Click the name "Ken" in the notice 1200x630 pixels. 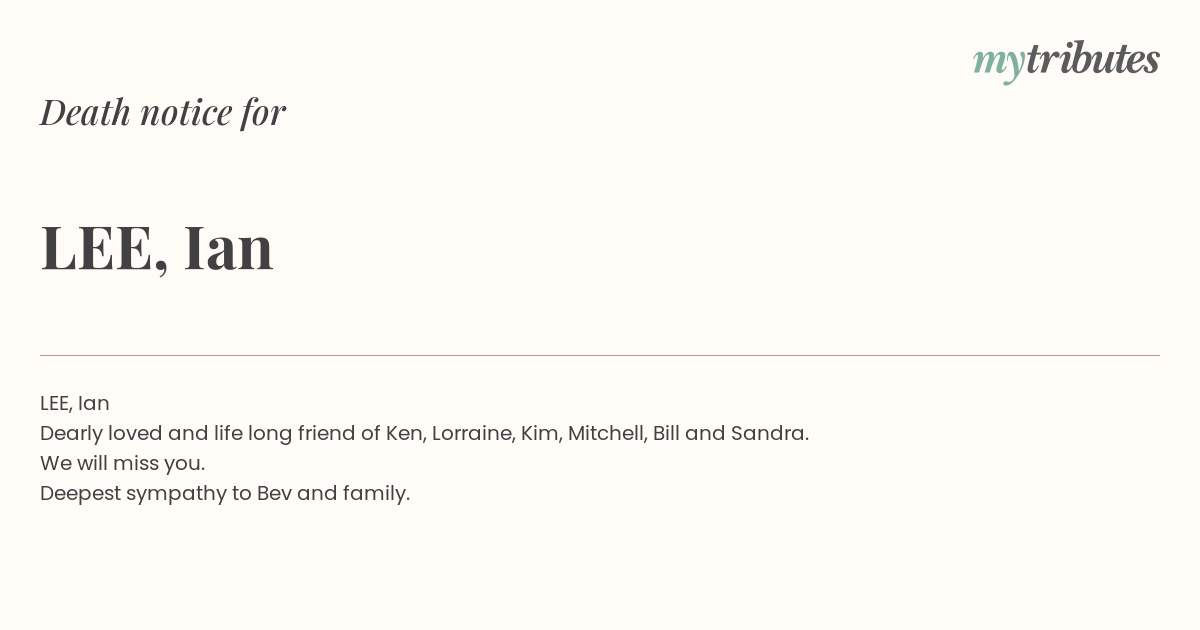coord(405,433)
